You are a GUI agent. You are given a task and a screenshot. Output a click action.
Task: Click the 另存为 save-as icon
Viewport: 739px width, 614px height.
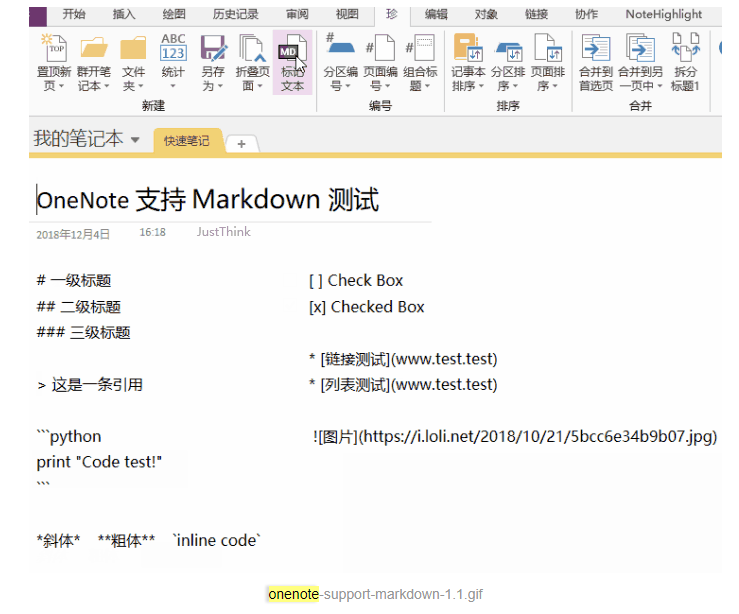(x=213, y=48)
